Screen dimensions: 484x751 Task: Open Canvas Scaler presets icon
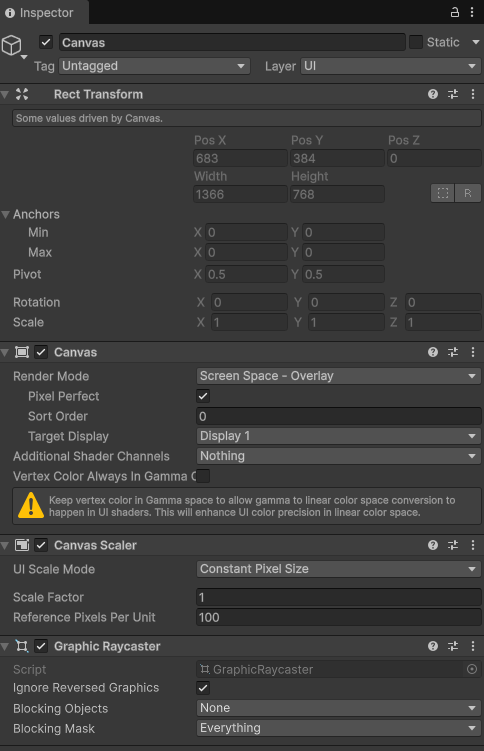pos(453,545)
